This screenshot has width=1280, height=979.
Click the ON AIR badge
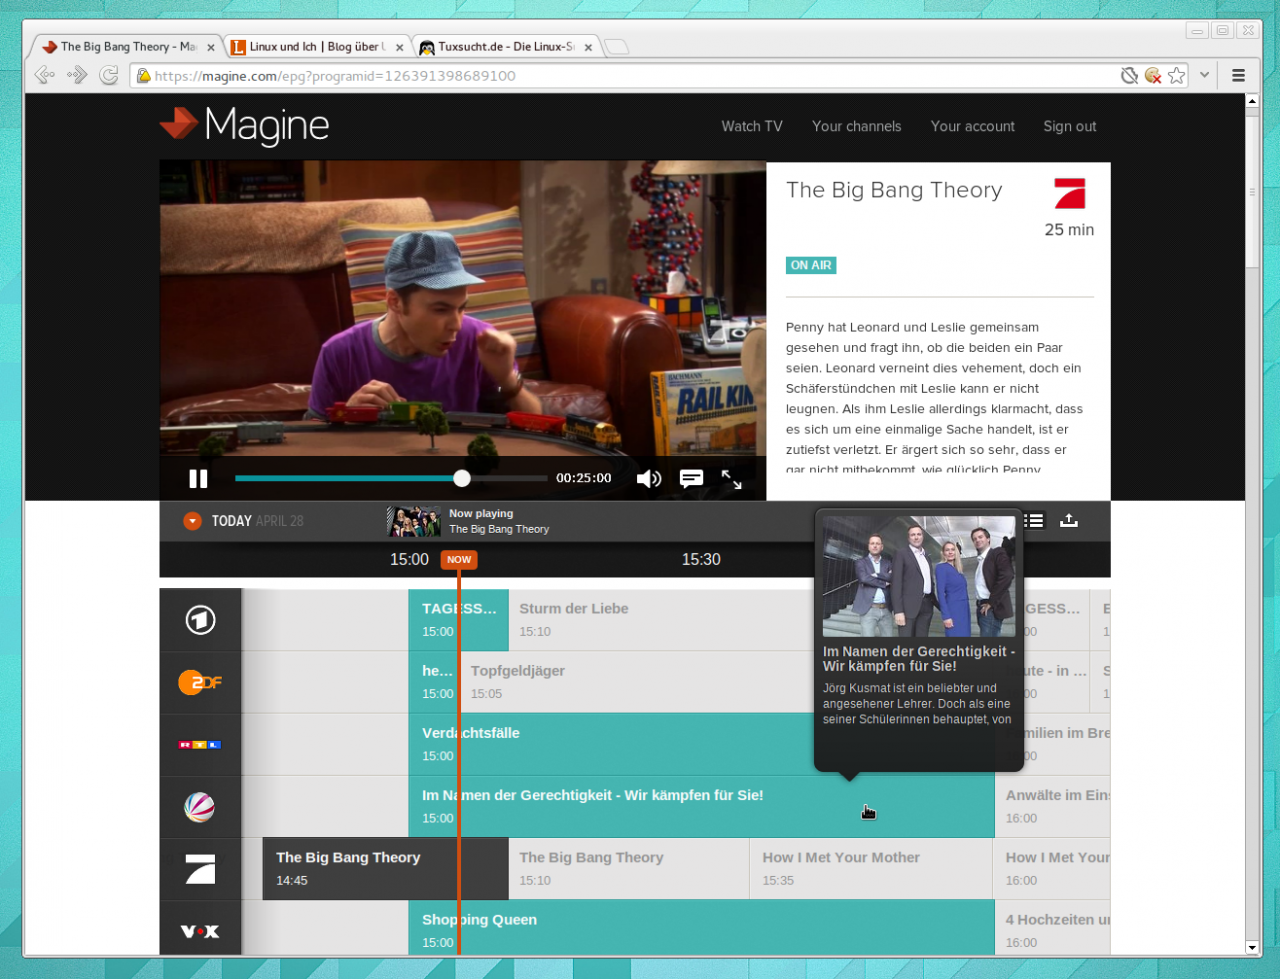click(811, 265)
